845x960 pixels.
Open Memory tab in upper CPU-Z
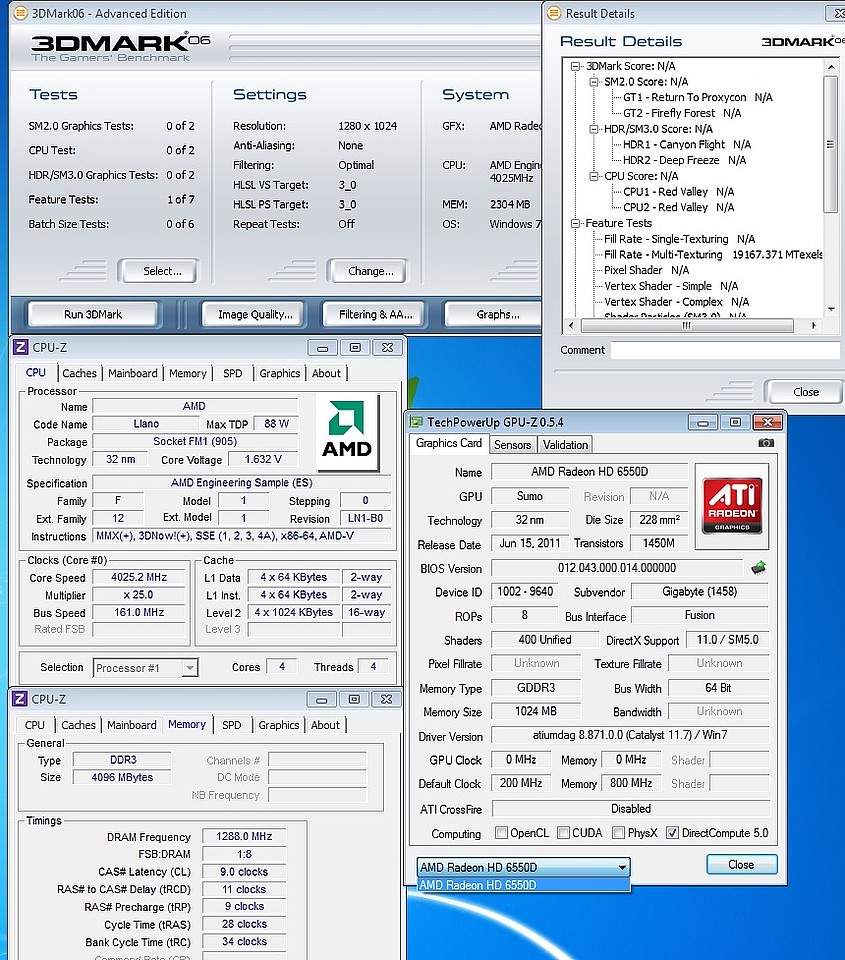[x=188, y=373]
